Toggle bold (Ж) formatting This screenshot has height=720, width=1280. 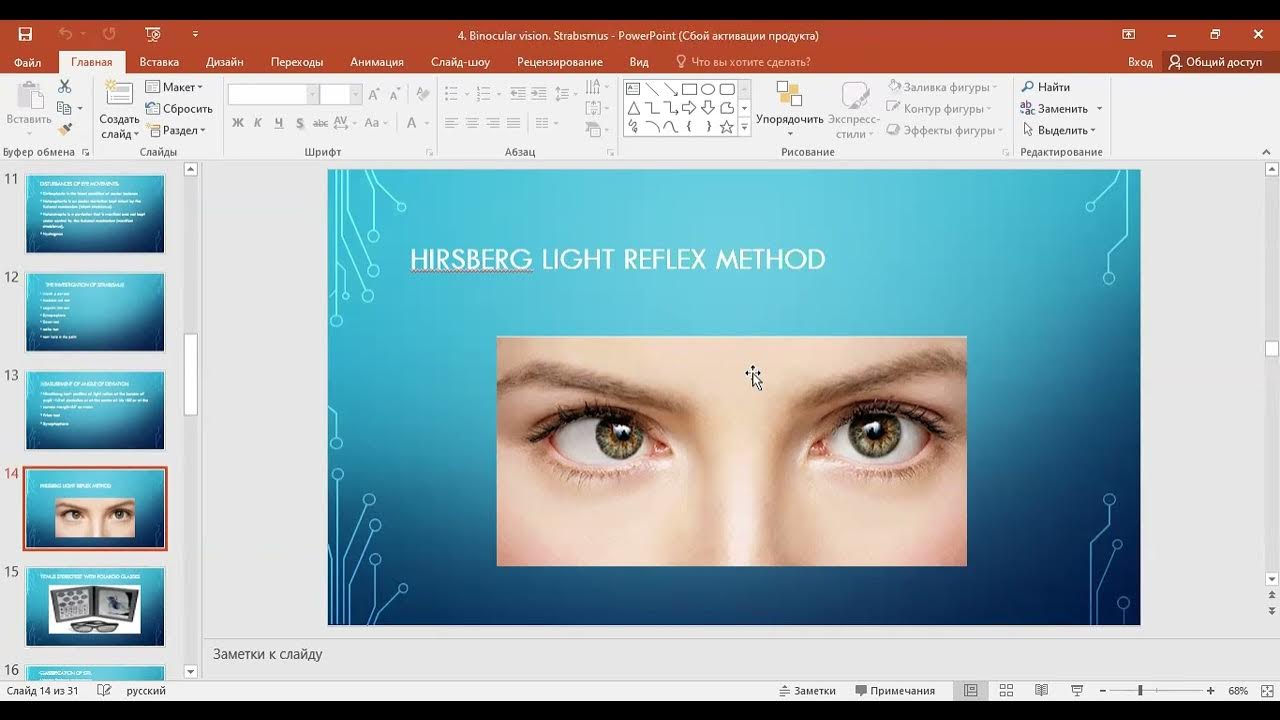(238, 123)
